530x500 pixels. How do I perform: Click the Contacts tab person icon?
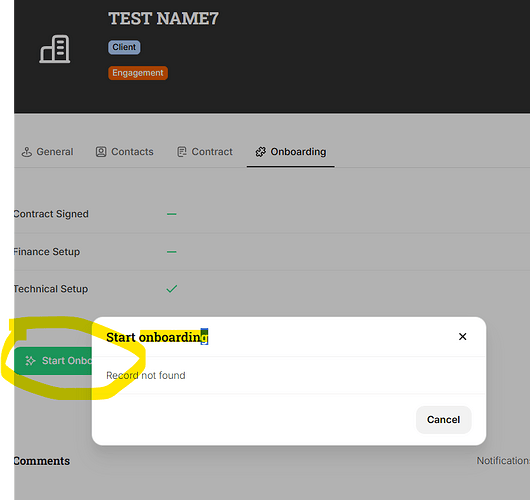click(x=101, y=152)
